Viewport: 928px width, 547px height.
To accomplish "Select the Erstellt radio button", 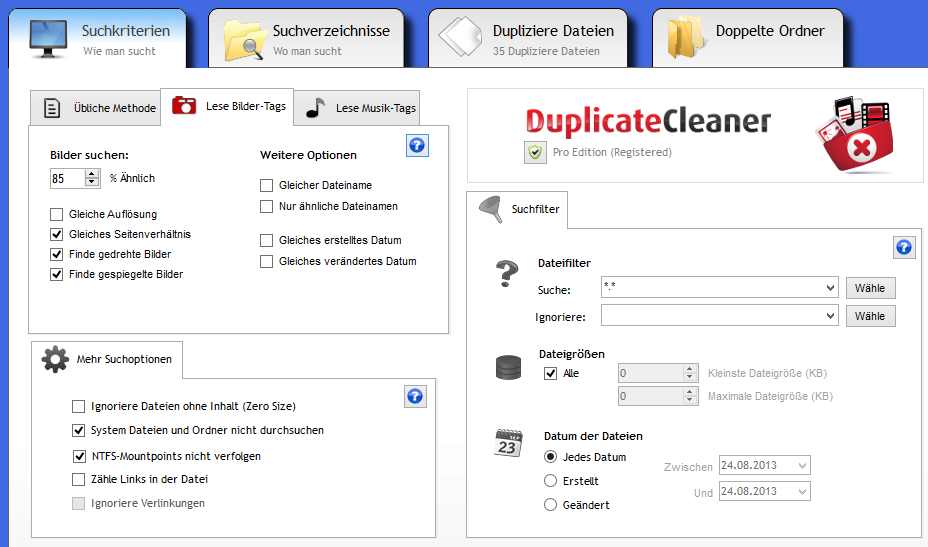I will pyautogui.click(x=550, y=481).
